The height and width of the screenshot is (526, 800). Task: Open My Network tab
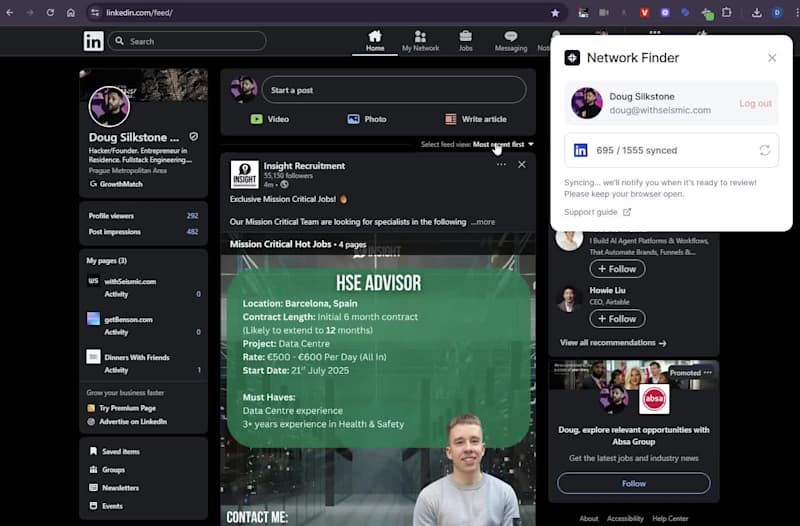point(420,41)
